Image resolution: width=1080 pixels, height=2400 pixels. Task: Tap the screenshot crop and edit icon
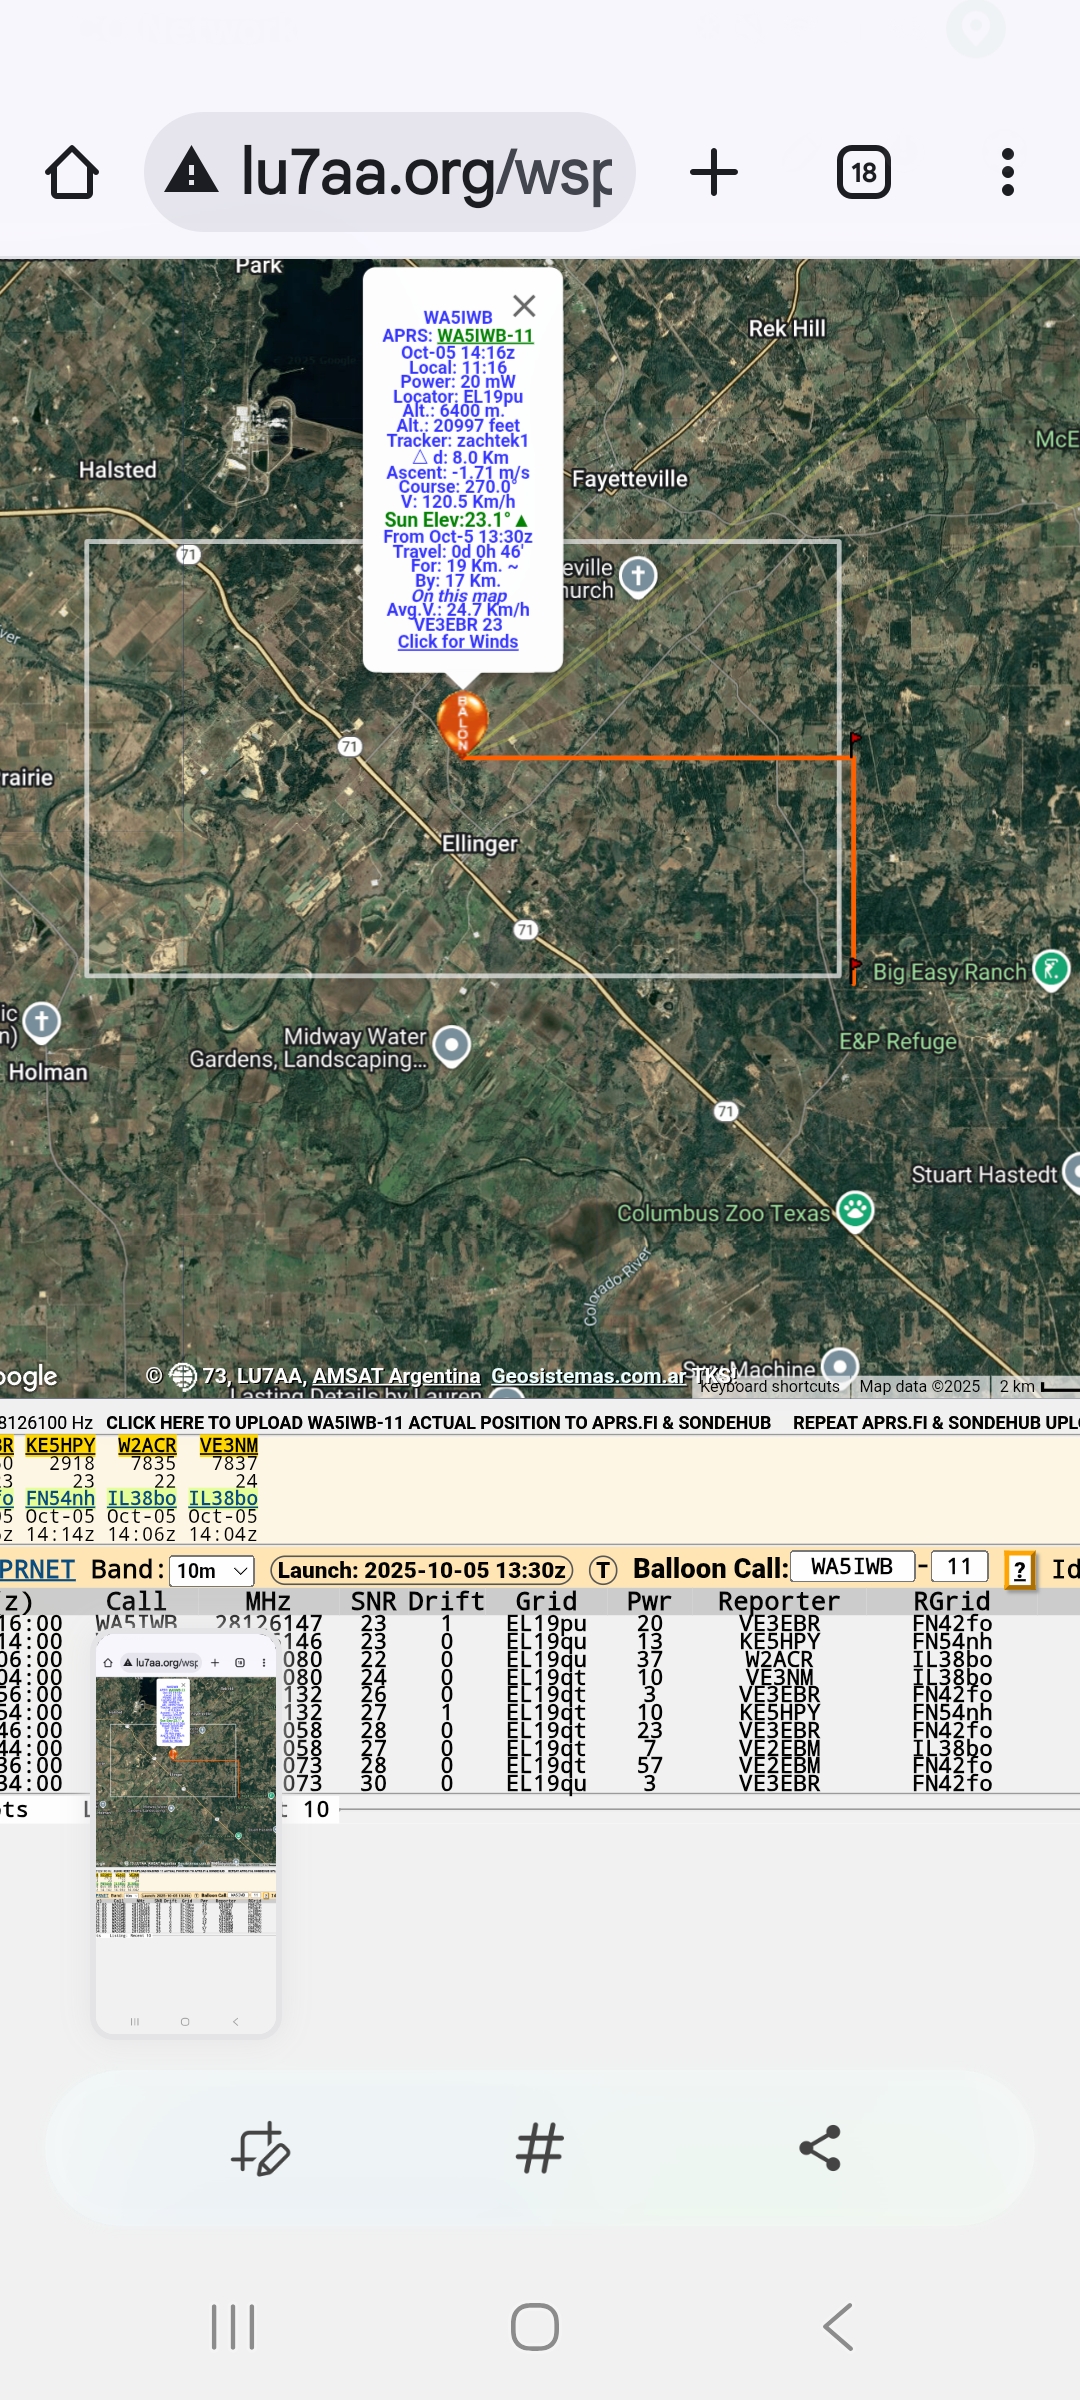coord(260,2148)
